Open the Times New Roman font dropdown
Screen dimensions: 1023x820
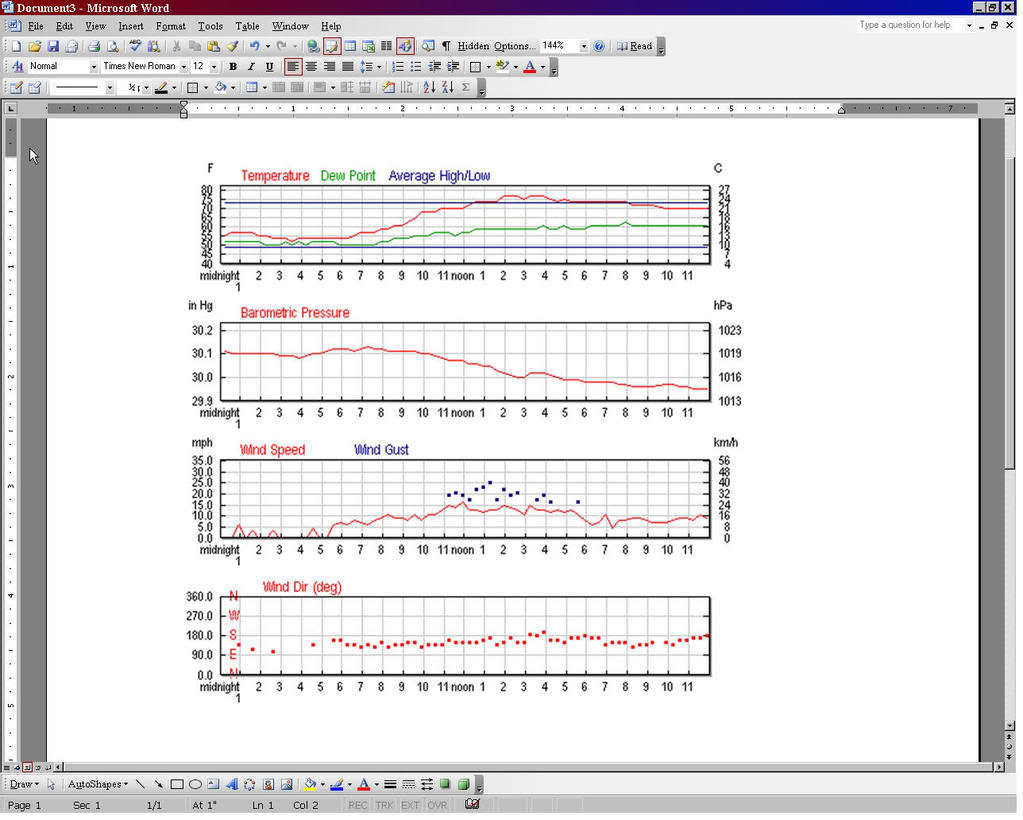point(183,67)
